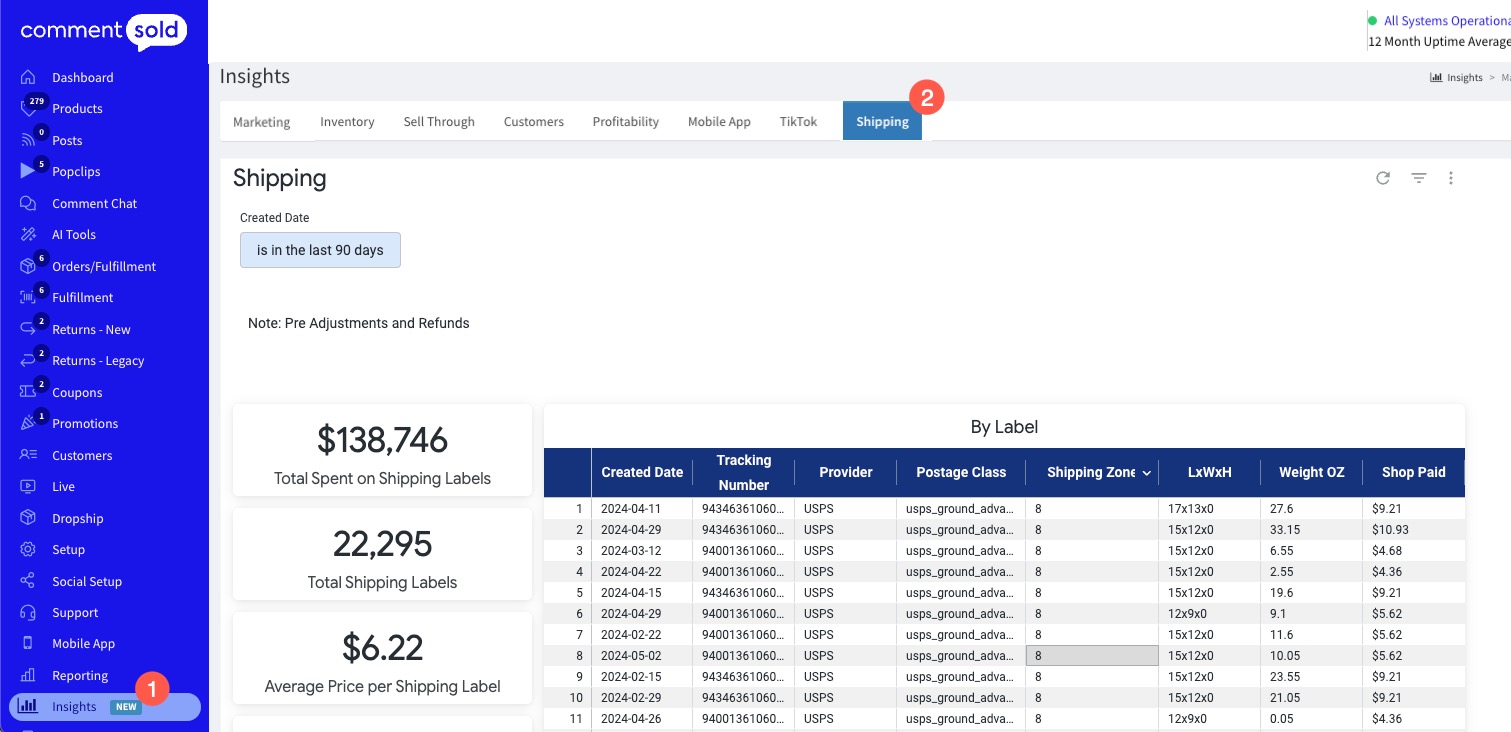Screen dimensions: 1511x732
Task: Click the Live video icon in sidebar
Action: tap(28, 486)
